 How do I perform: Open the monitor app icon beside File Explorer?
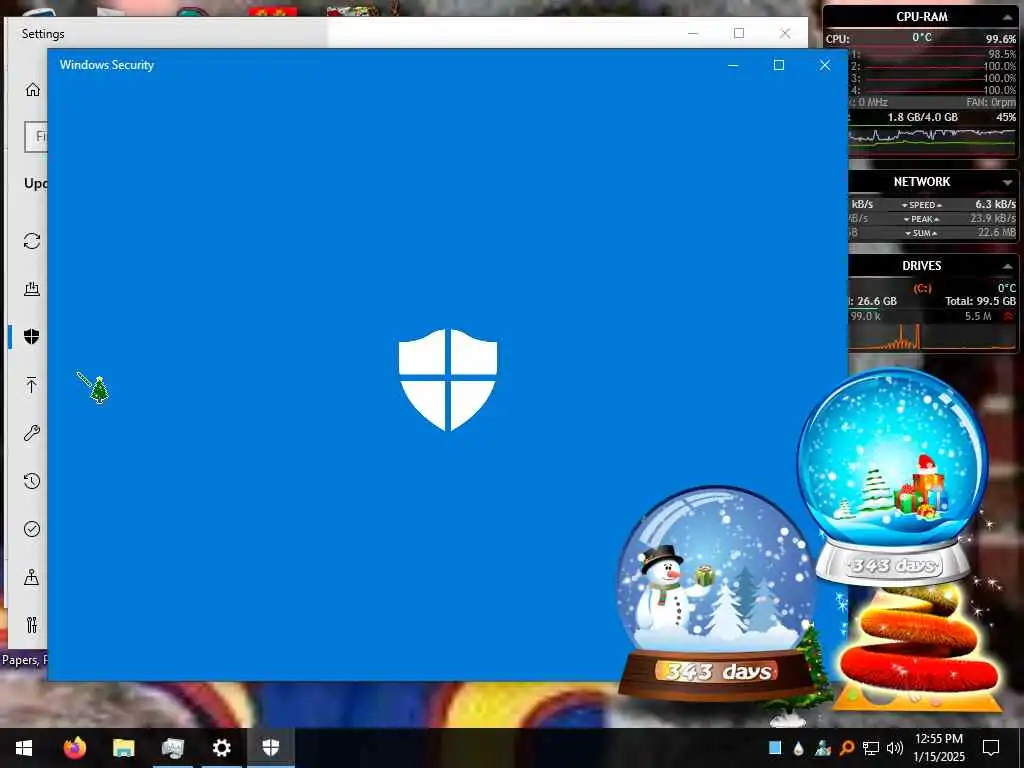[172, 748]
